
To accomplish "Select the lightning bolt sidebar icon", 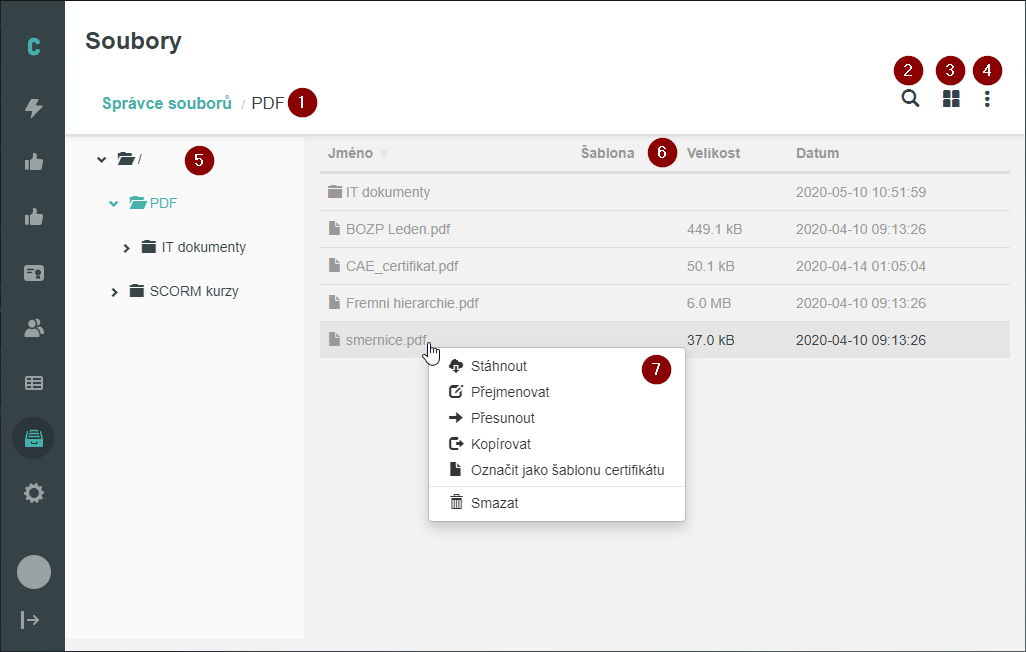I will point(33,105).
